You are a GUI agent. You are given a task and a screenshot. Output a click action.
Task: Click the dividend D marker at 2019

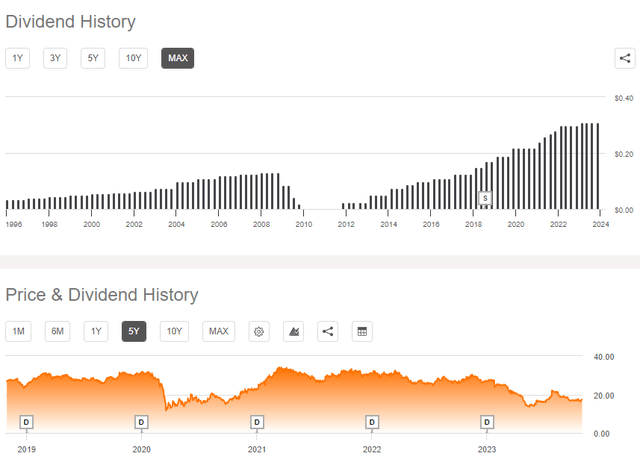[x=26, y=422]
